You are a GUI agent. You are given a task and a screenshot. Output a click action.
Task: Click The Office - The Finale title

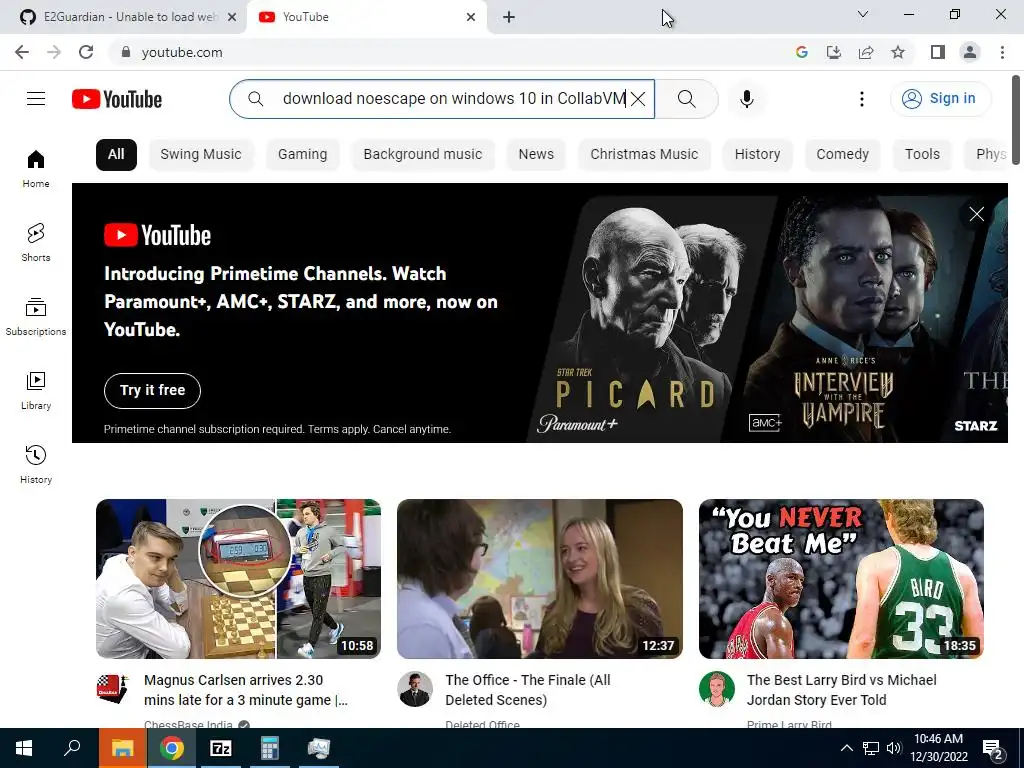[528, 690]
